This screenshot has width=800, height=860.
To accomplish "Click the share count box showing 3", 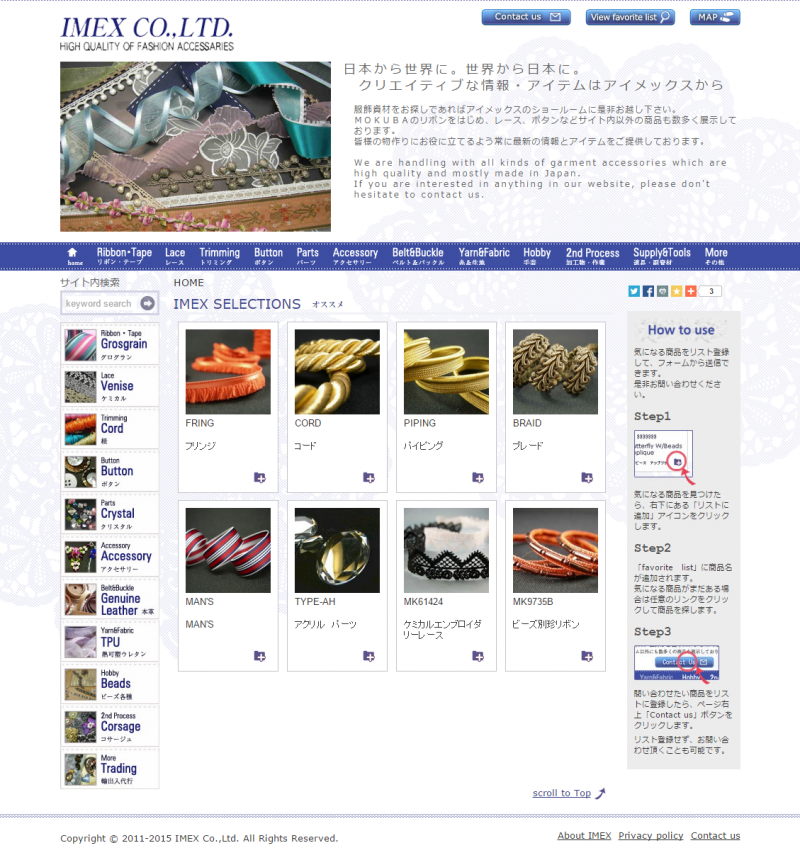I will point(711,291).
